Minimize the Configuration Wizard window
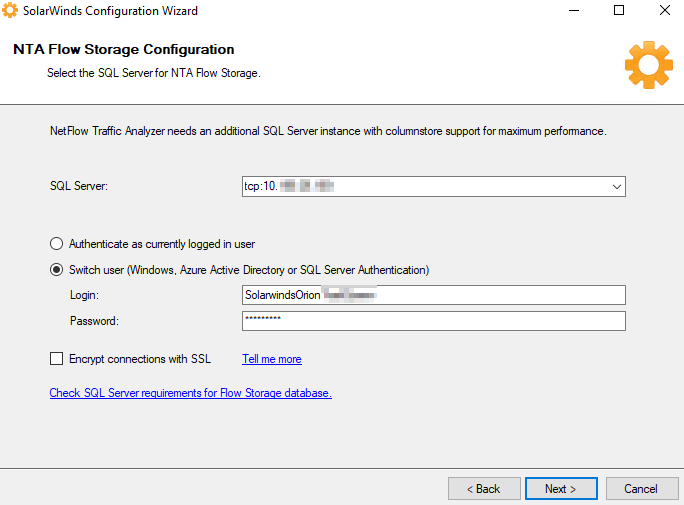 click(573, 11)
